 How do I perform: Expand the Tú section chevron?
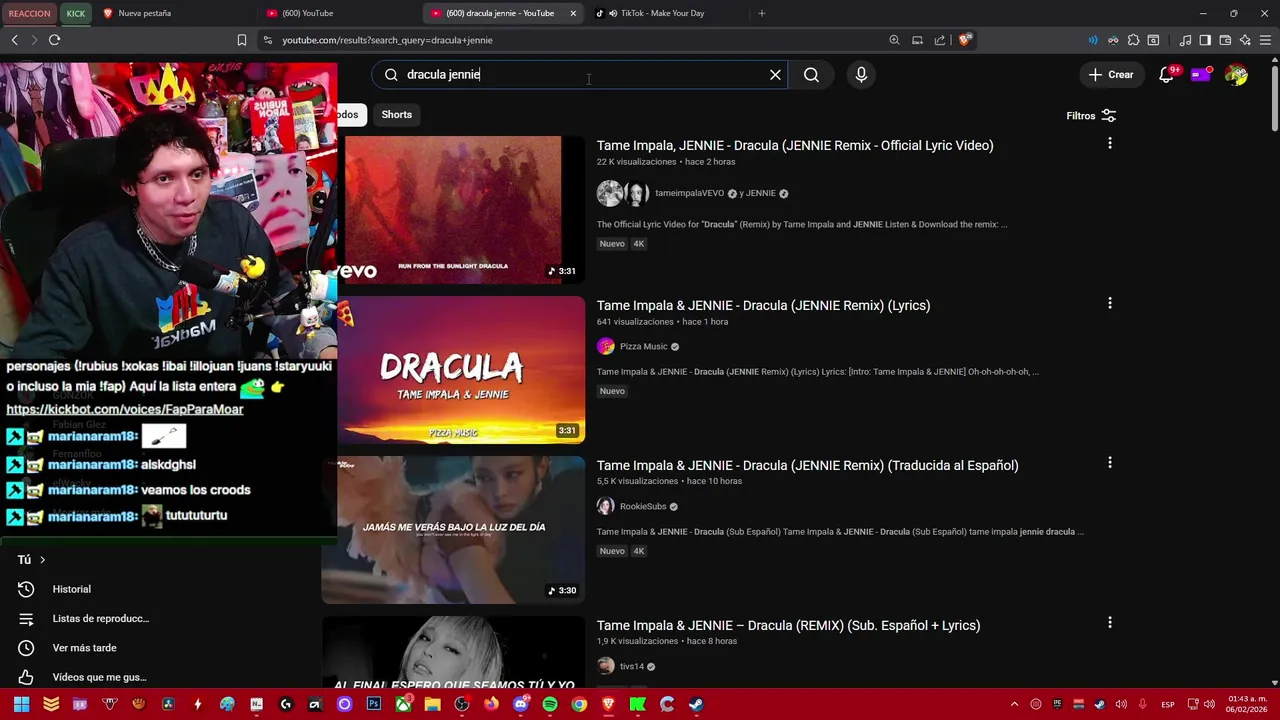[42, 560]
